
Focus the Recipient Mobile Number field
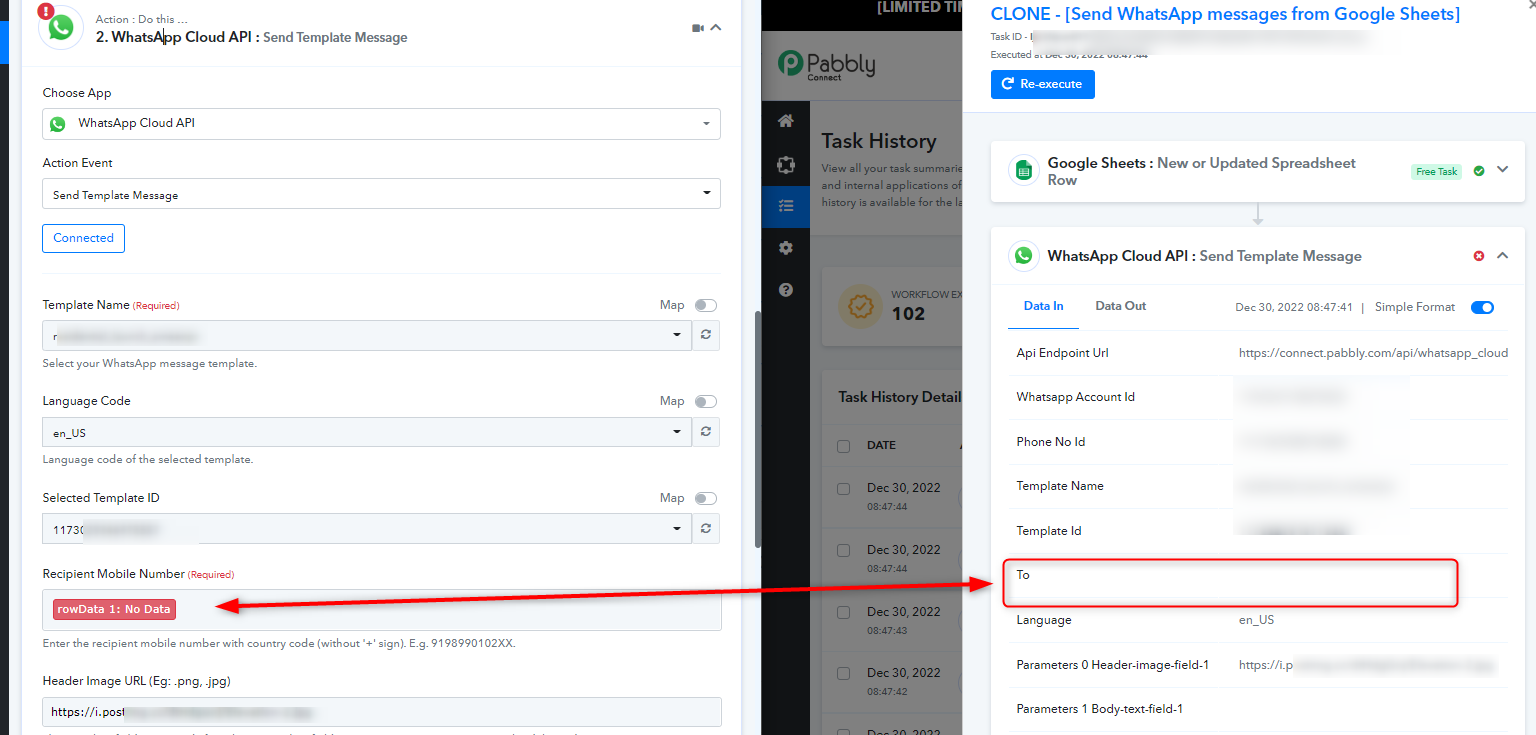(381, 610)
